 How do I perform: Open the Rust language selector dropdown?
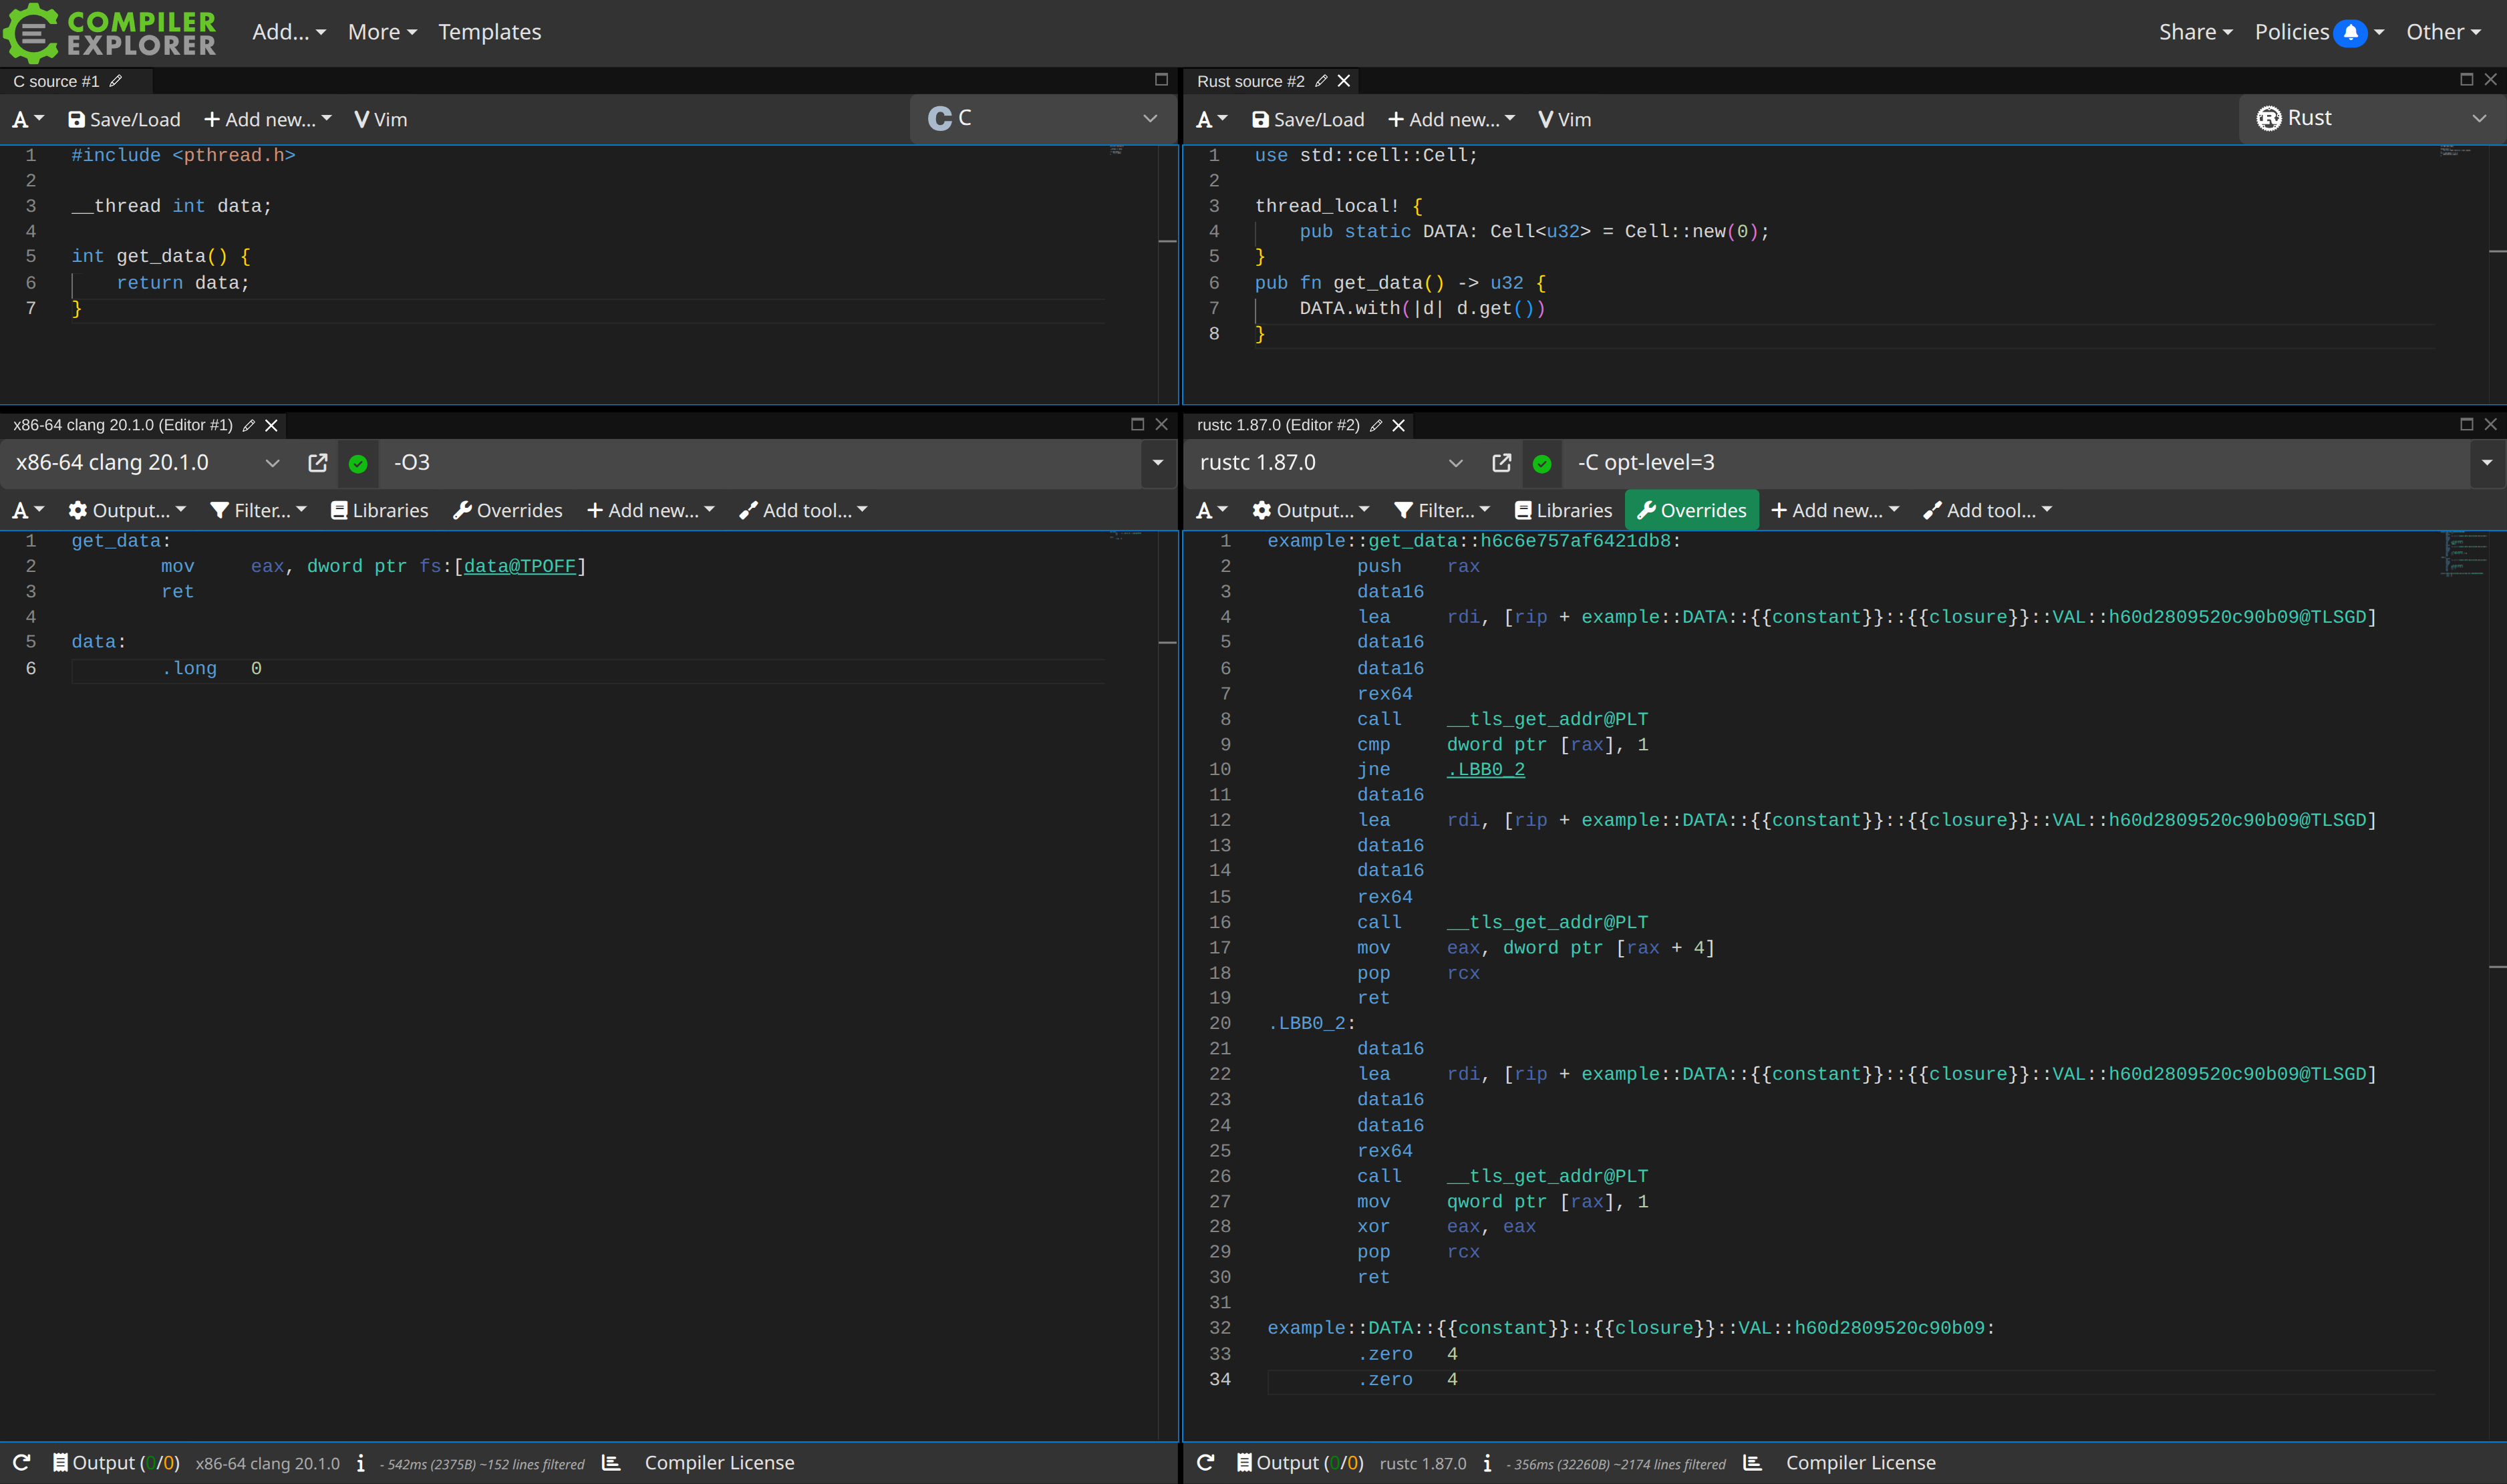coord(2371,119)
